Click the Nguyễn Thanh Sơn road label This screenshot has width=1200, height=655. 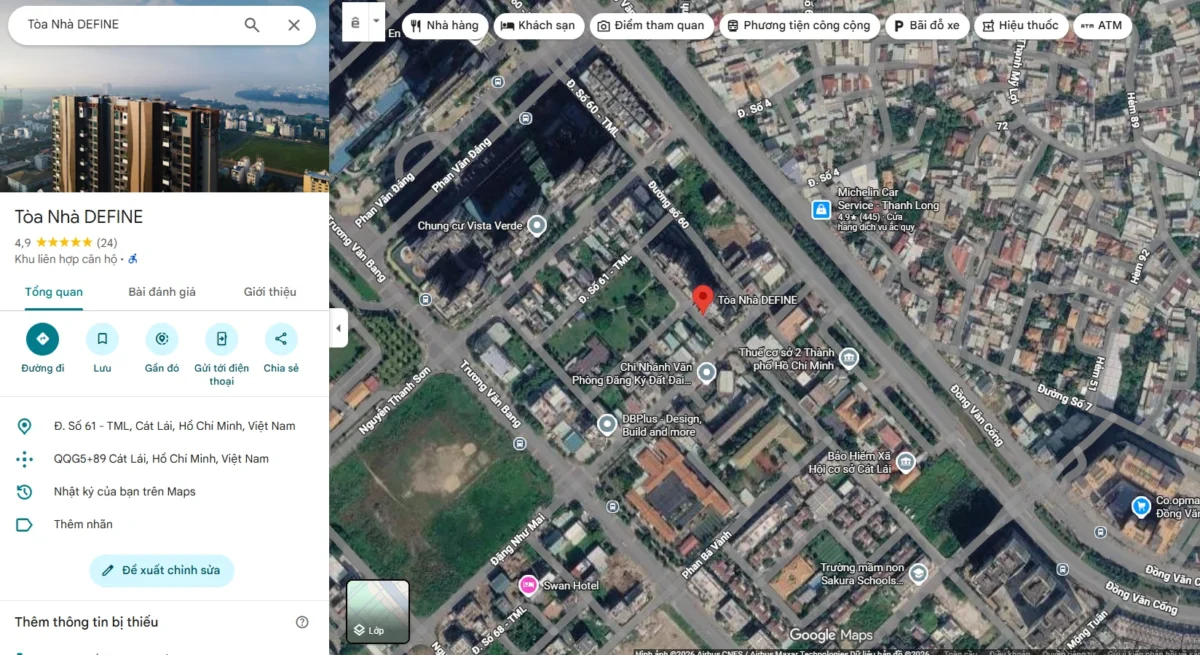pyautogui.click(x=394, y=400)
